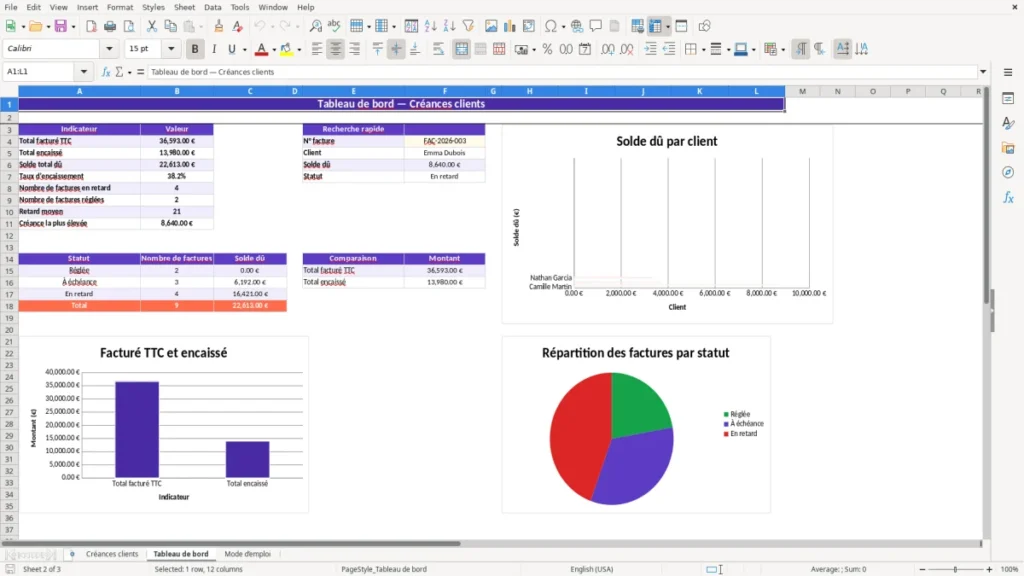Switch to Créances clients sheet tab

[112, 554]
